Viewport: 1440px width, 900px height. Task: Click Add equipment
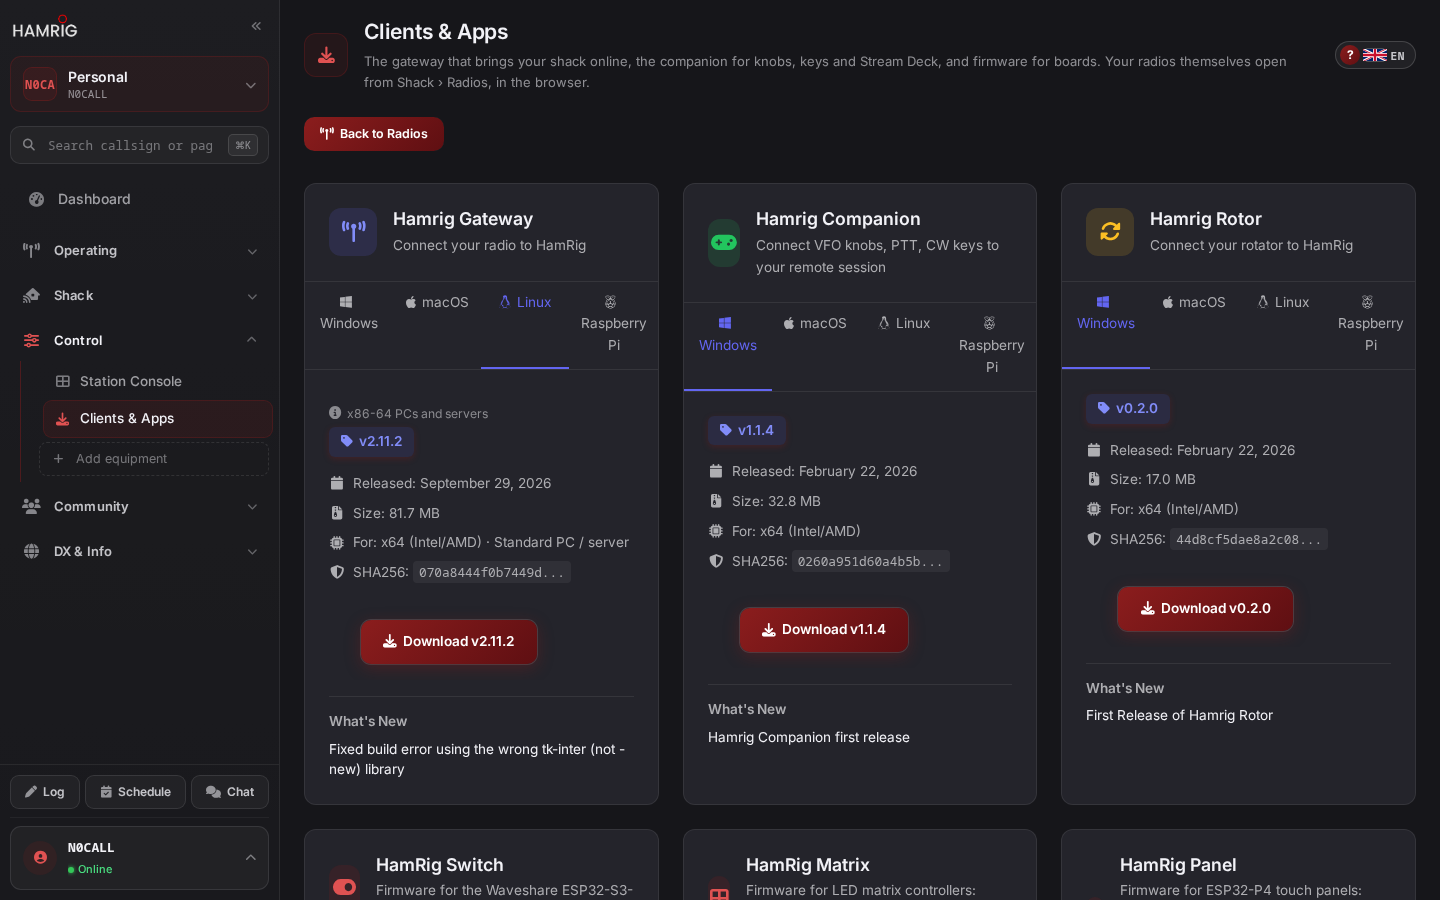coord(154,459)
